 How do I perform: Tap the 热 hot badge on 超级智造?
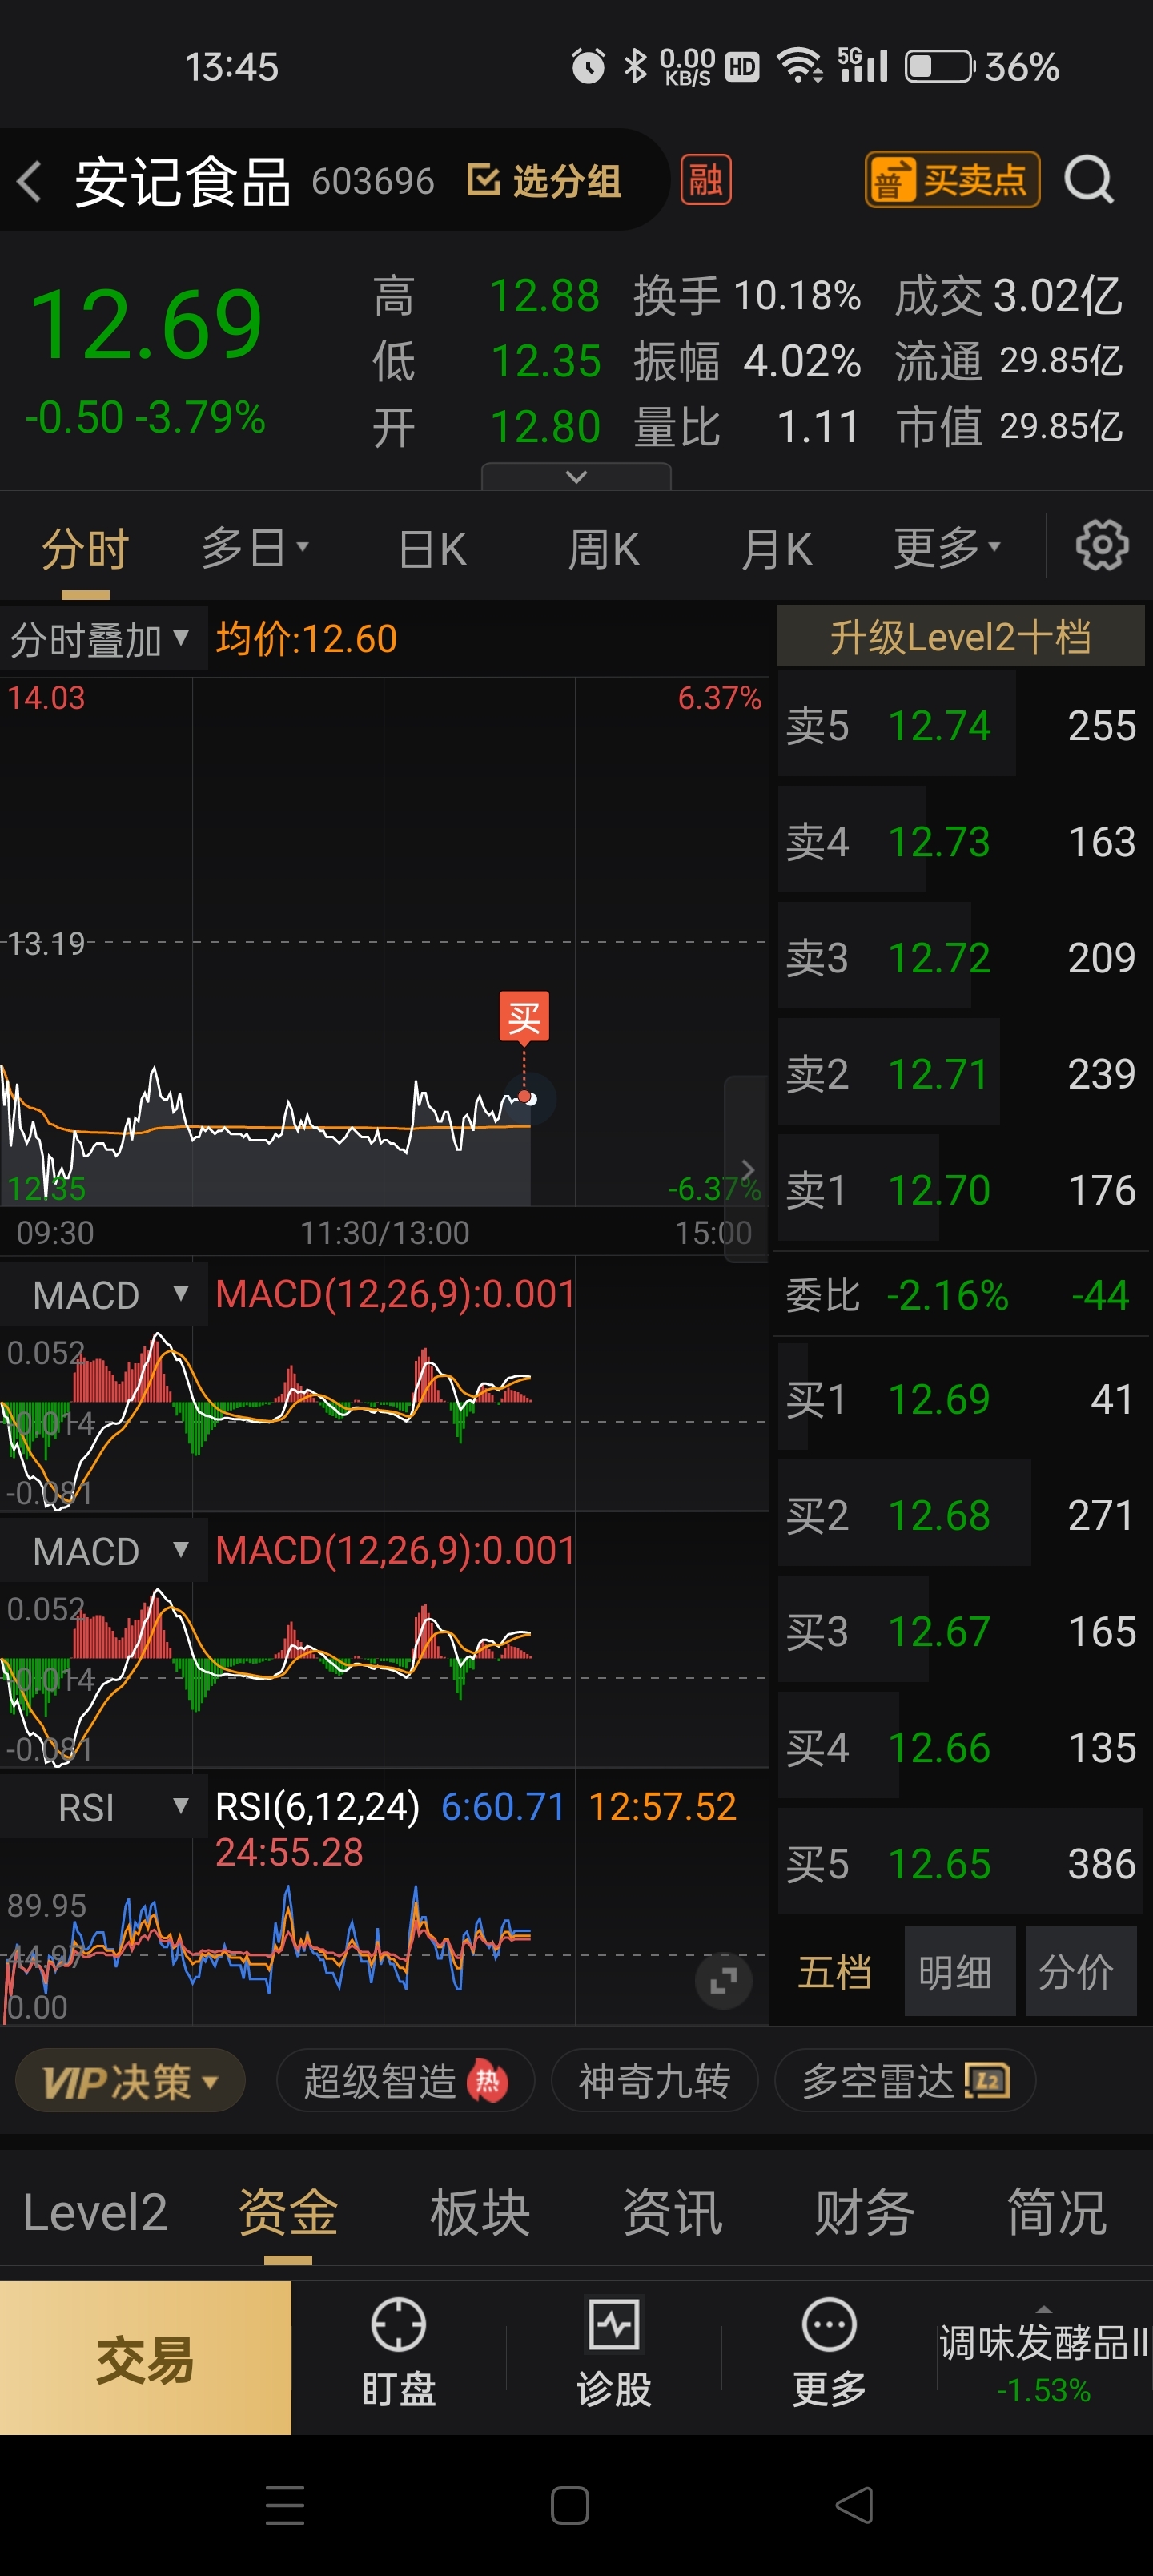tap(487, 2080)
